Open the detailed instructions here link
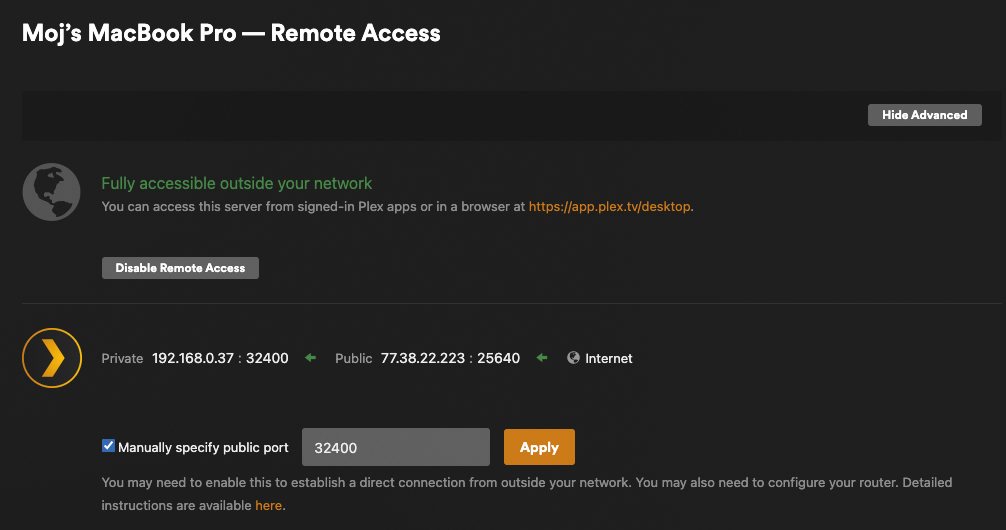 pos(268,506)
